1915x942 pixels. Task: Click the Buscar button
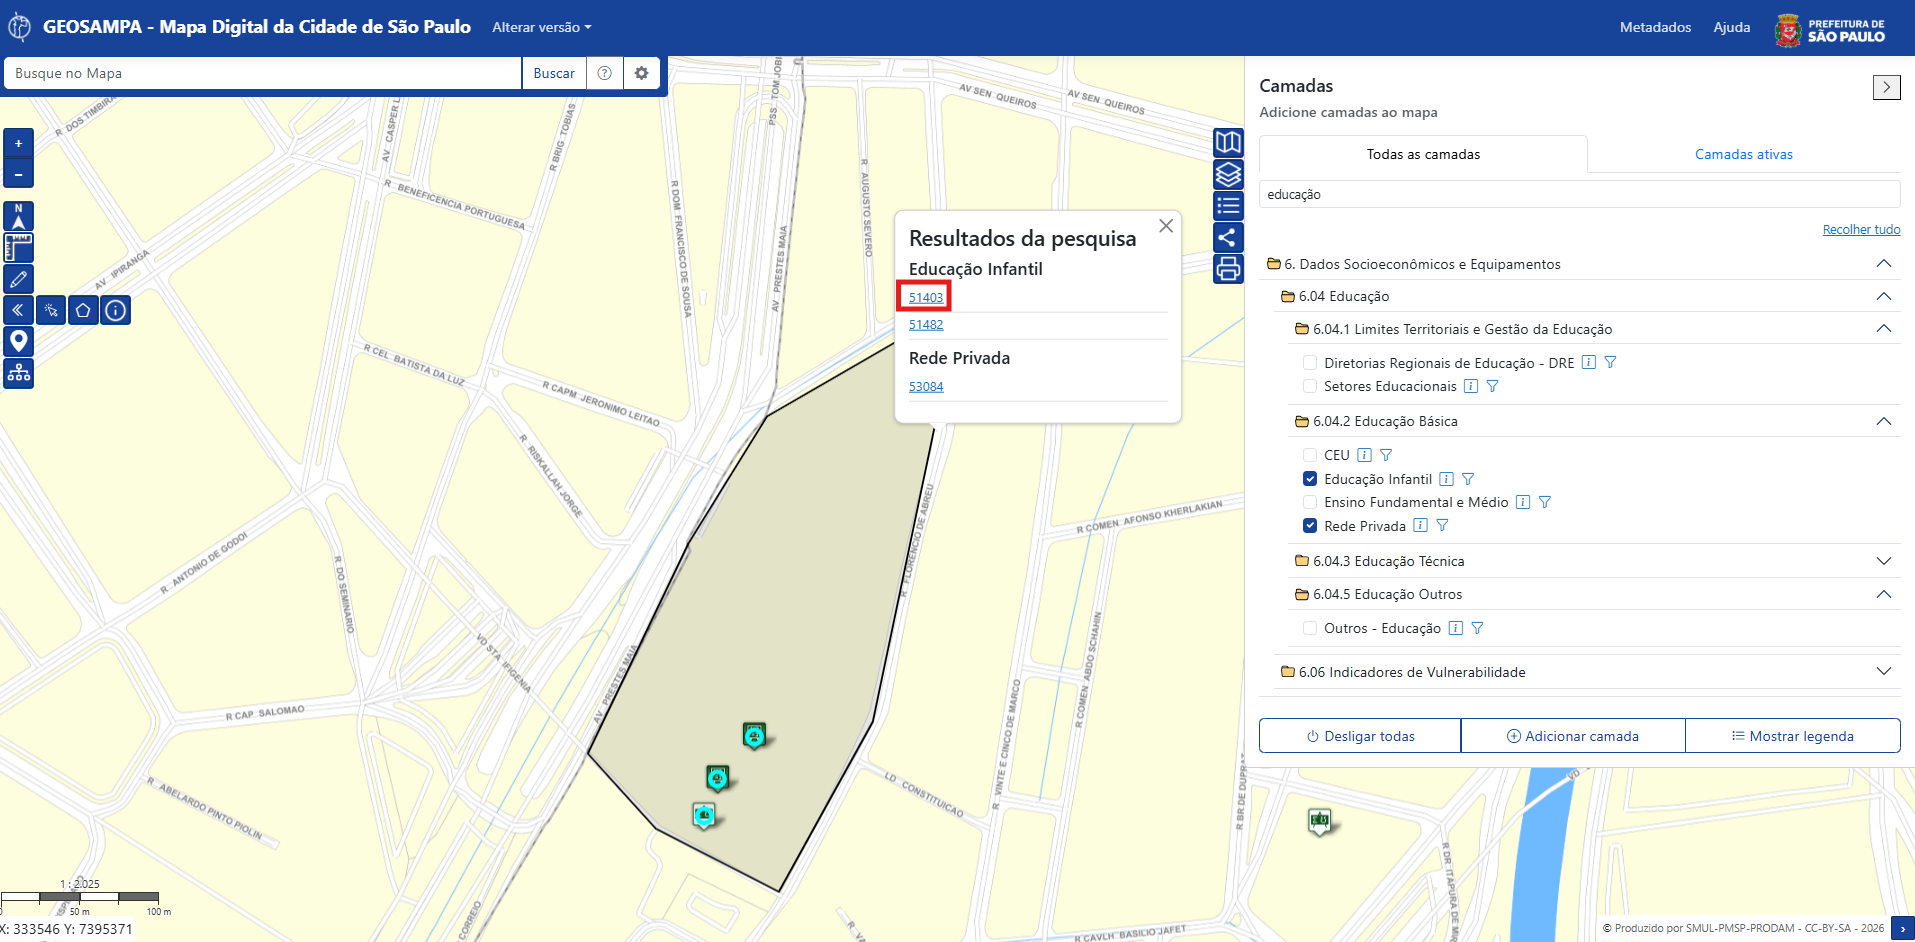[554, 73]
